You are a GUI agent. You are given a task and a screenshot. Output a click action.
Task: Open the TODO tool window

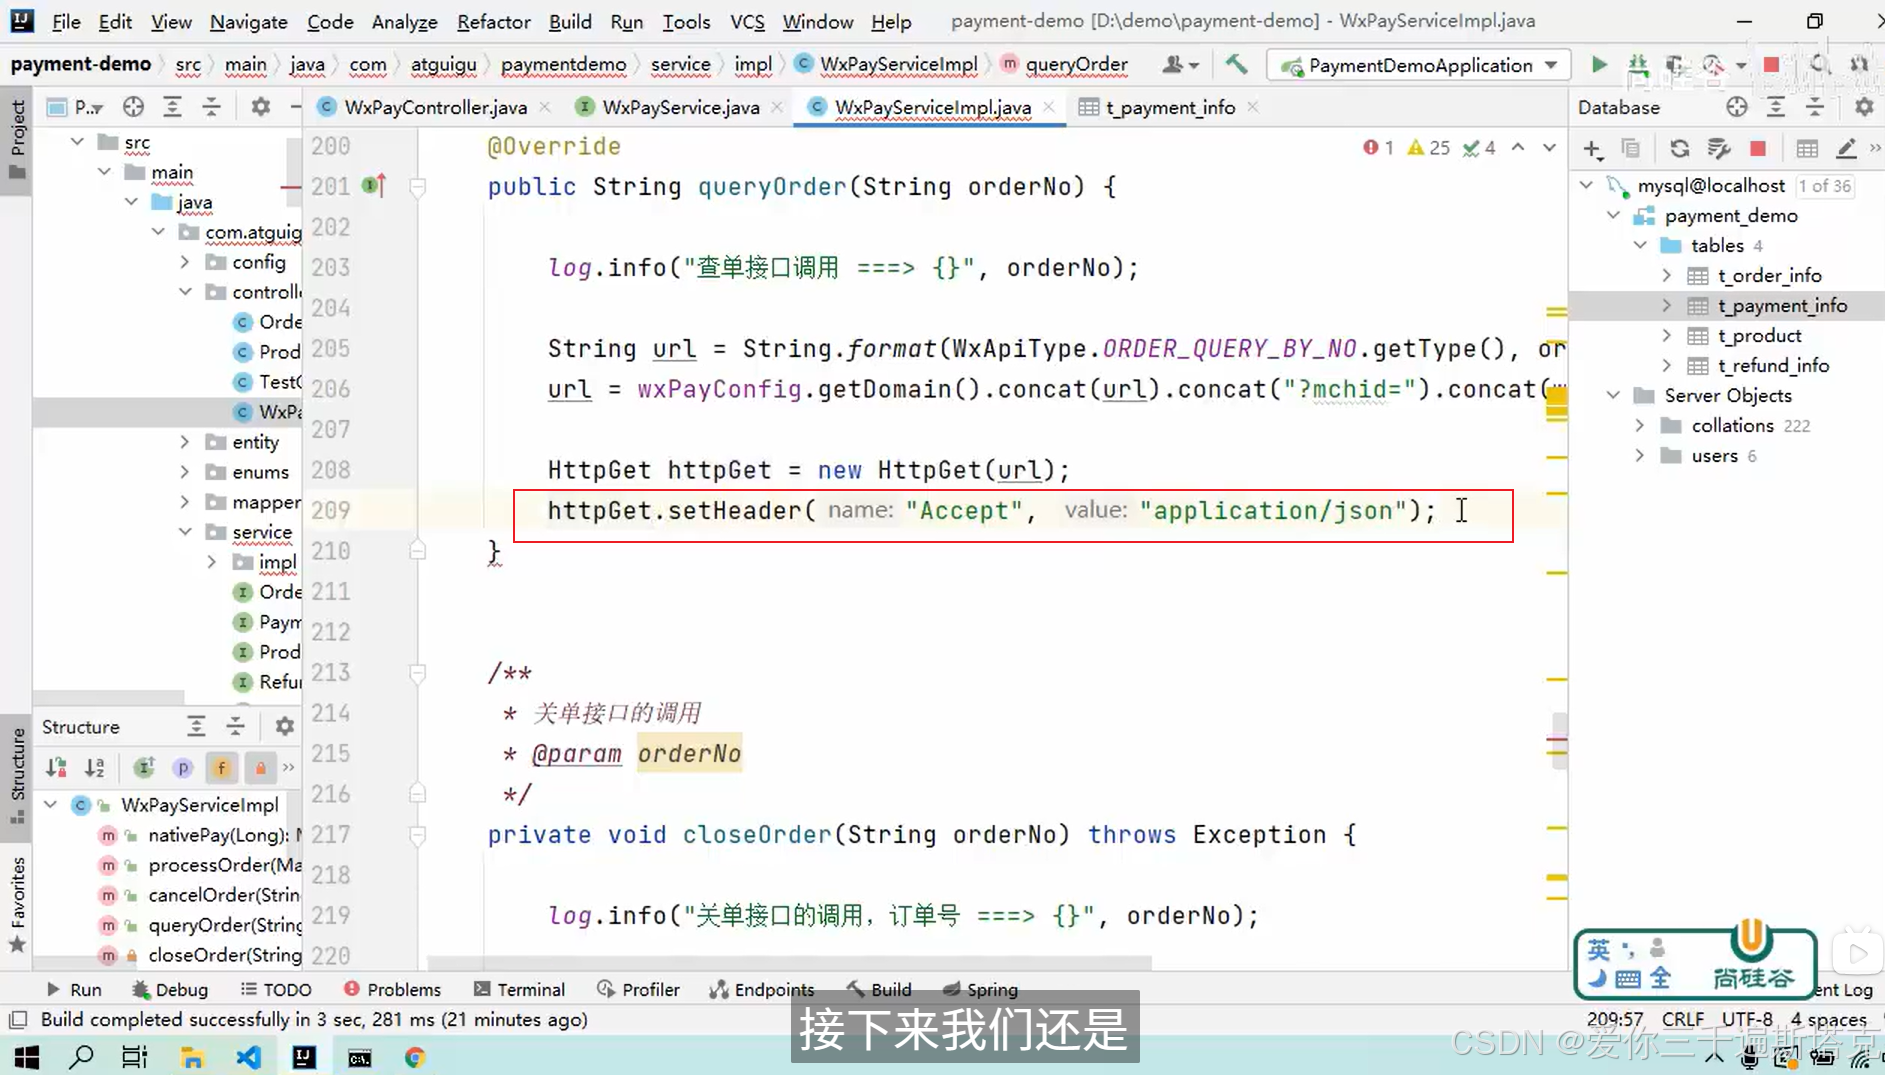pyautogui.click(x=276, y=989)
